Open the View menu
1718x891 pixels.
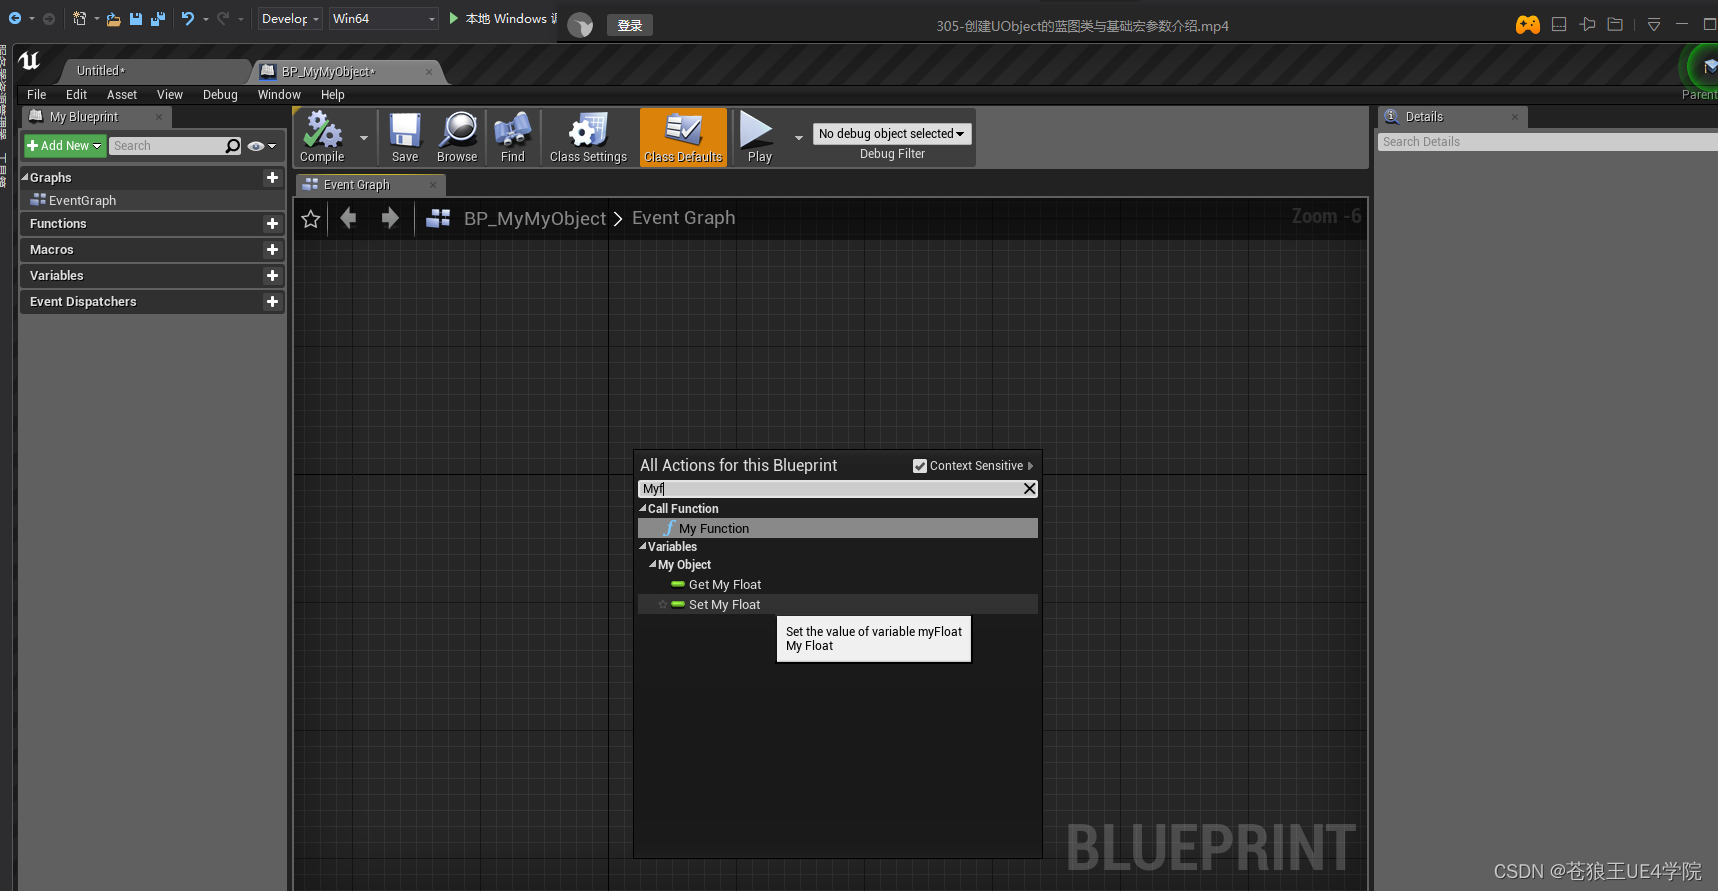170,95
